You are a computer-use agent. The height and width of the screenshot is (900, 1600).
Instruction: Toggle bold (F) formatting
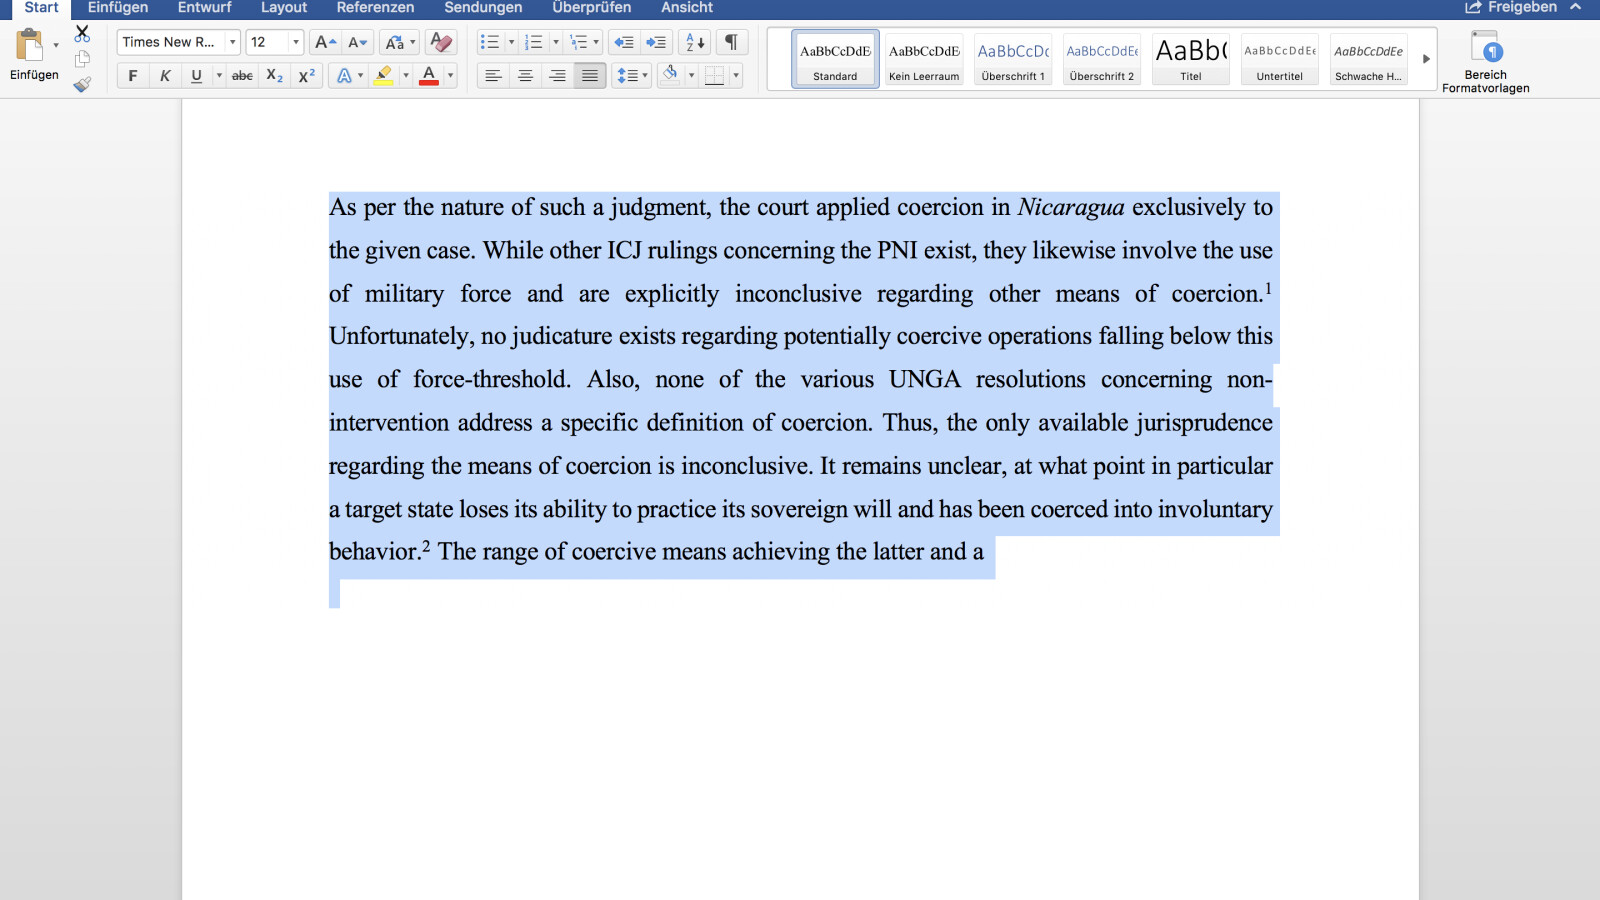133,76
